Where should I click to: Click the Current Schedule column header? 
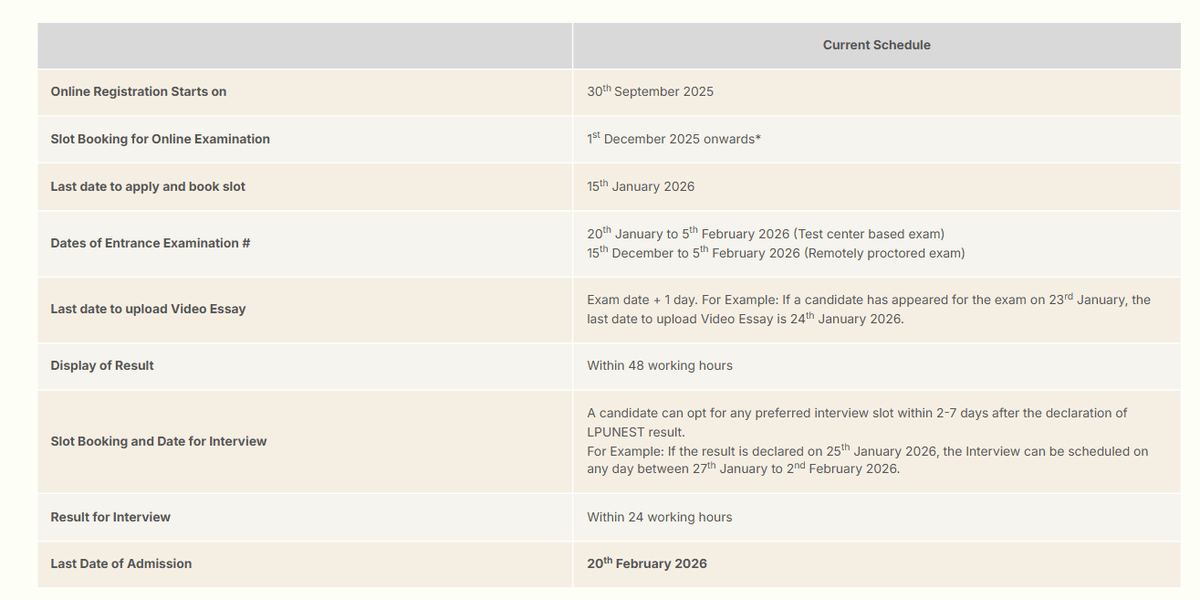pos(876,45)
